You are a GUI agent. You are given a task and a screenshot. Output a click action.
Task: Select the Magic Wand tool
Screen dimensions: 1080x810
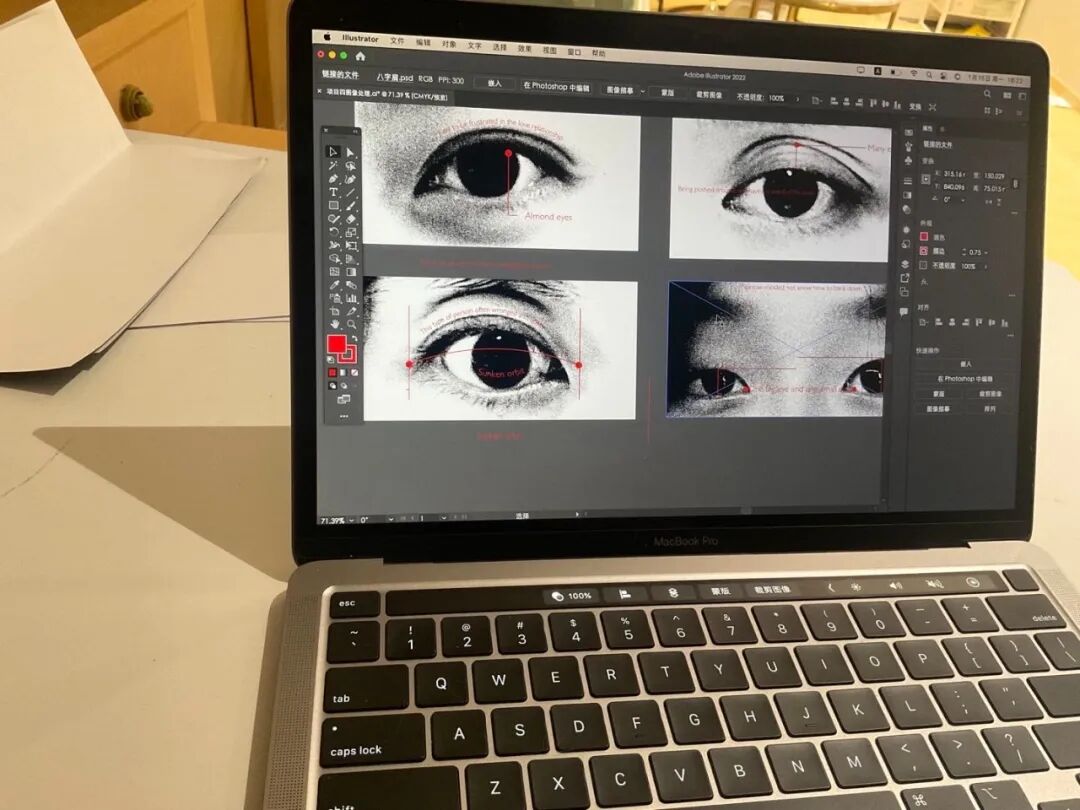click(333, 165)
